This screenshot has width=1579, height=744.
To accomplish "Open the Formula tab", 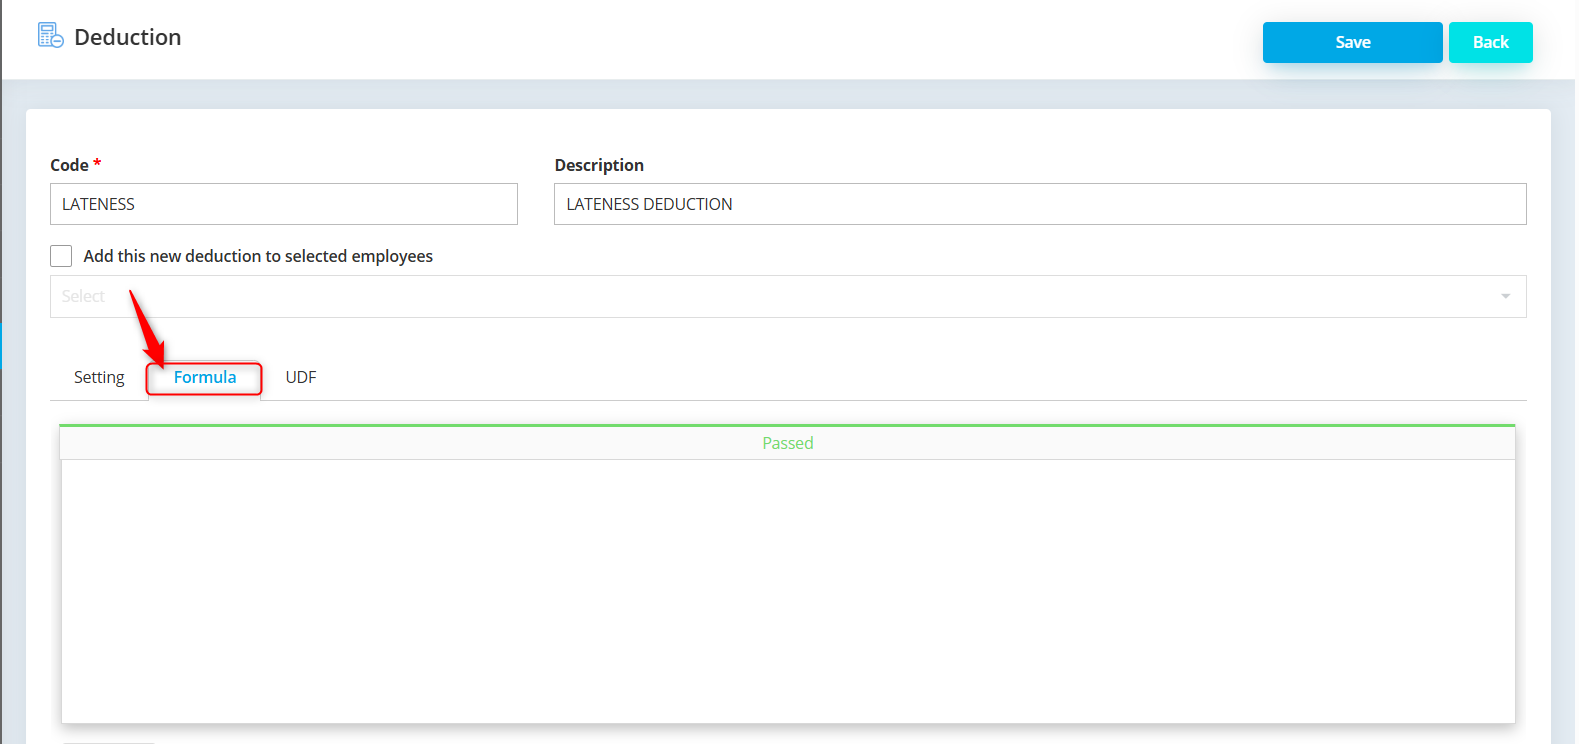I will pyautogui.click(x=205, y=377).
